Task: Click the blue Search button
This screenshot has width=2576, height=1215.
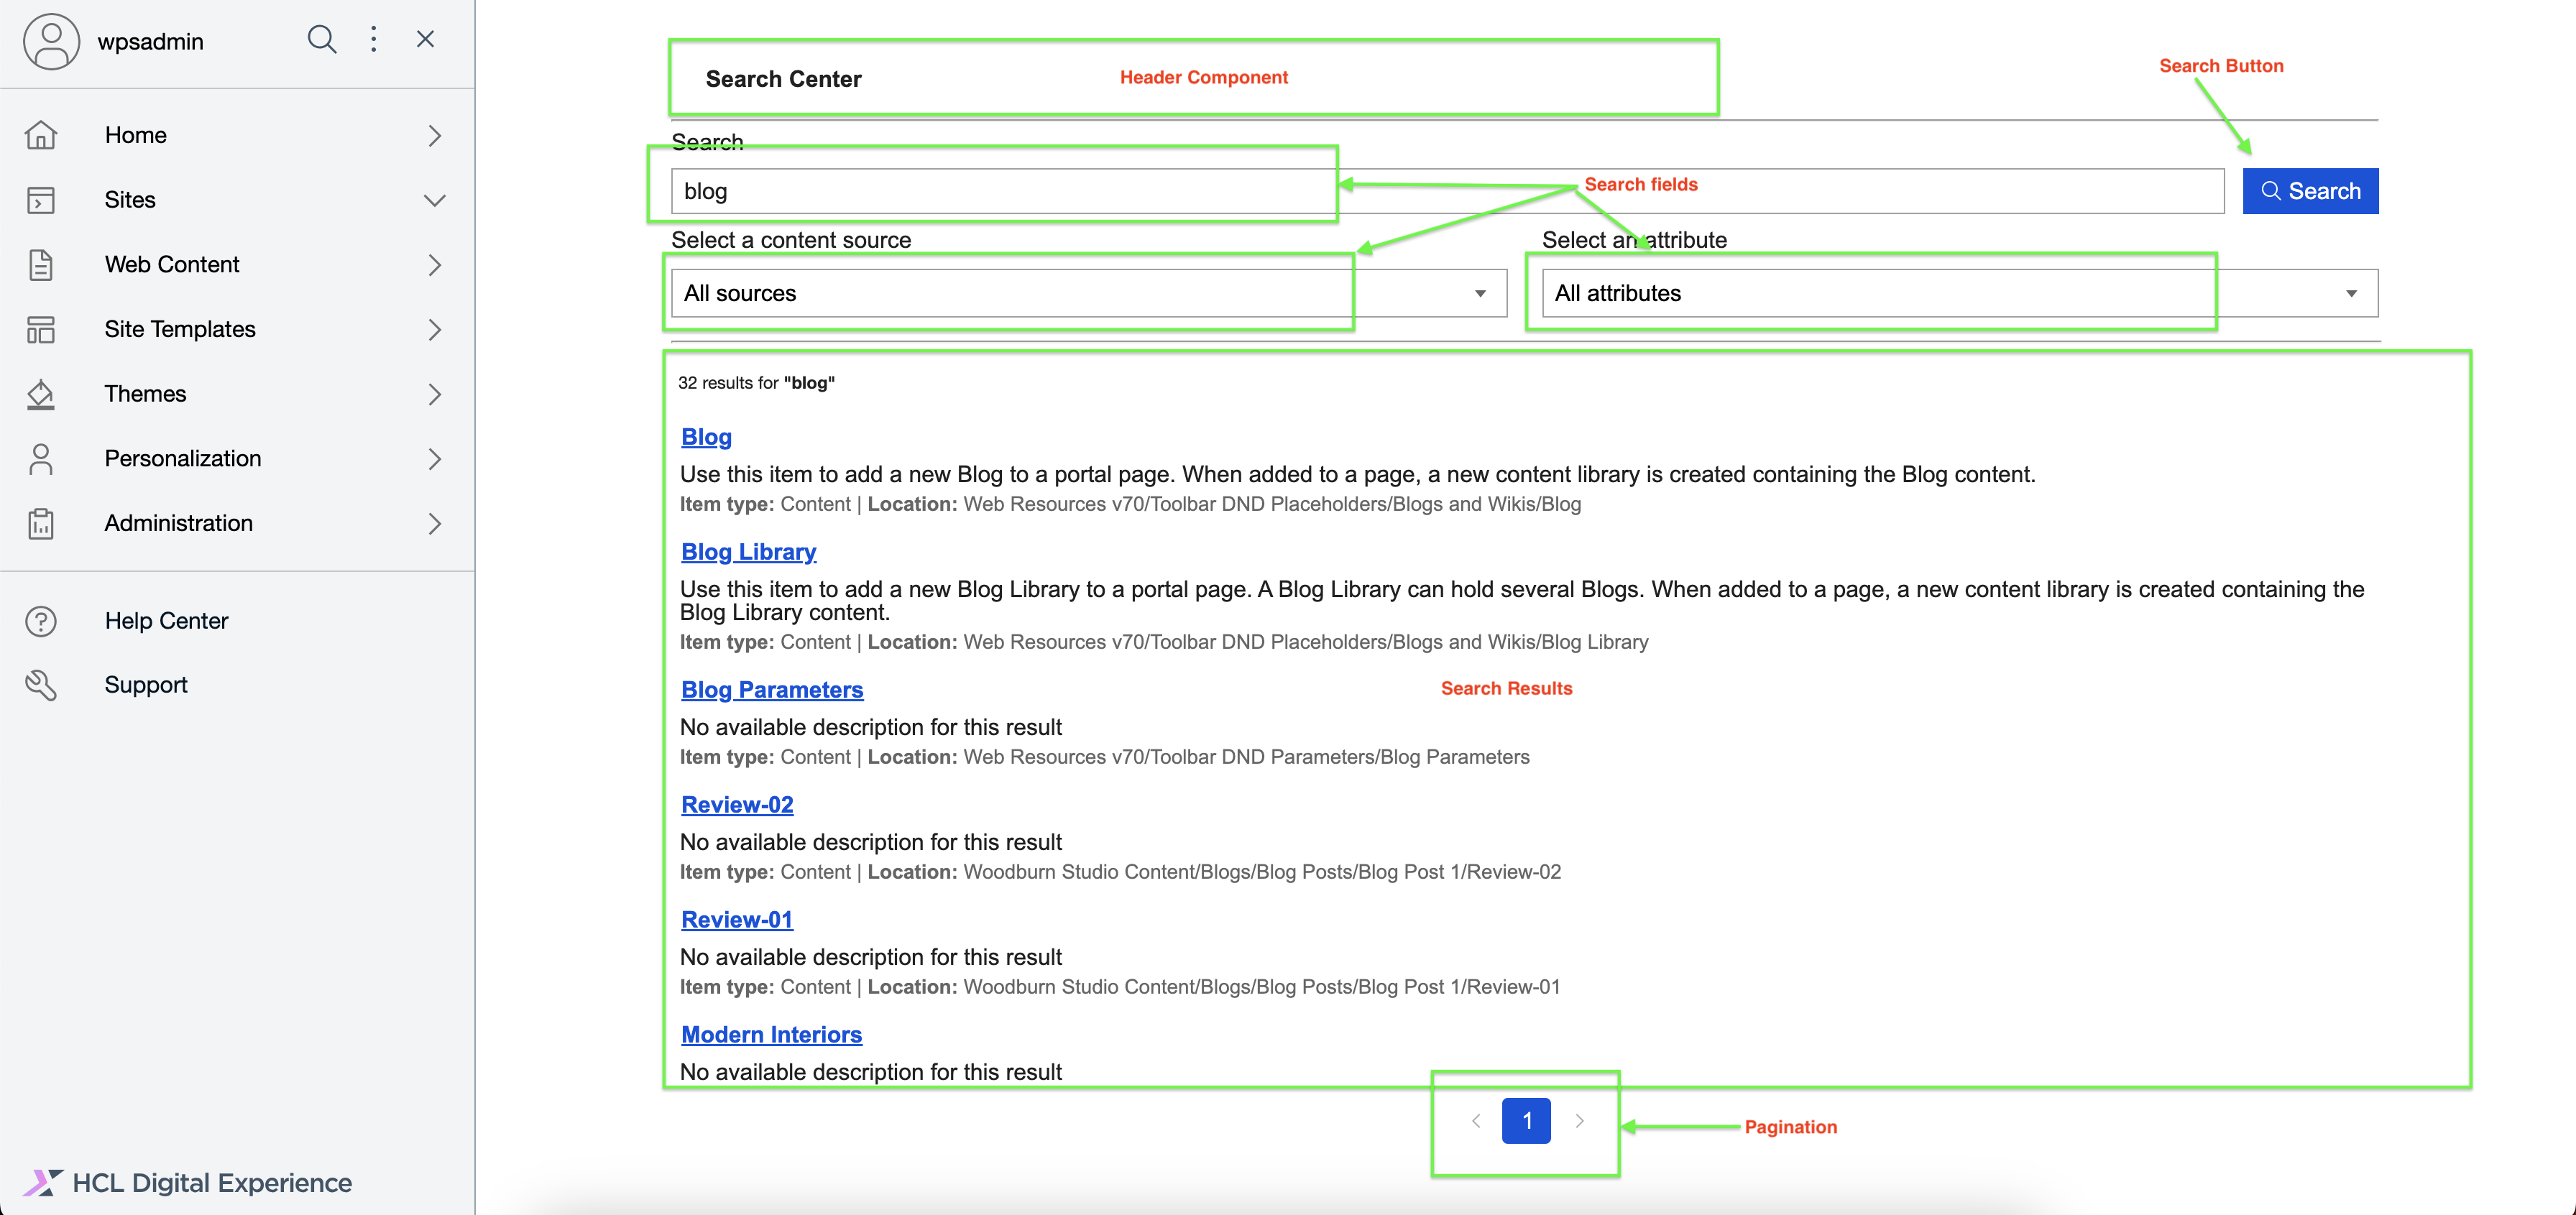Action: pyautogui.click(x=2309, y=191)
